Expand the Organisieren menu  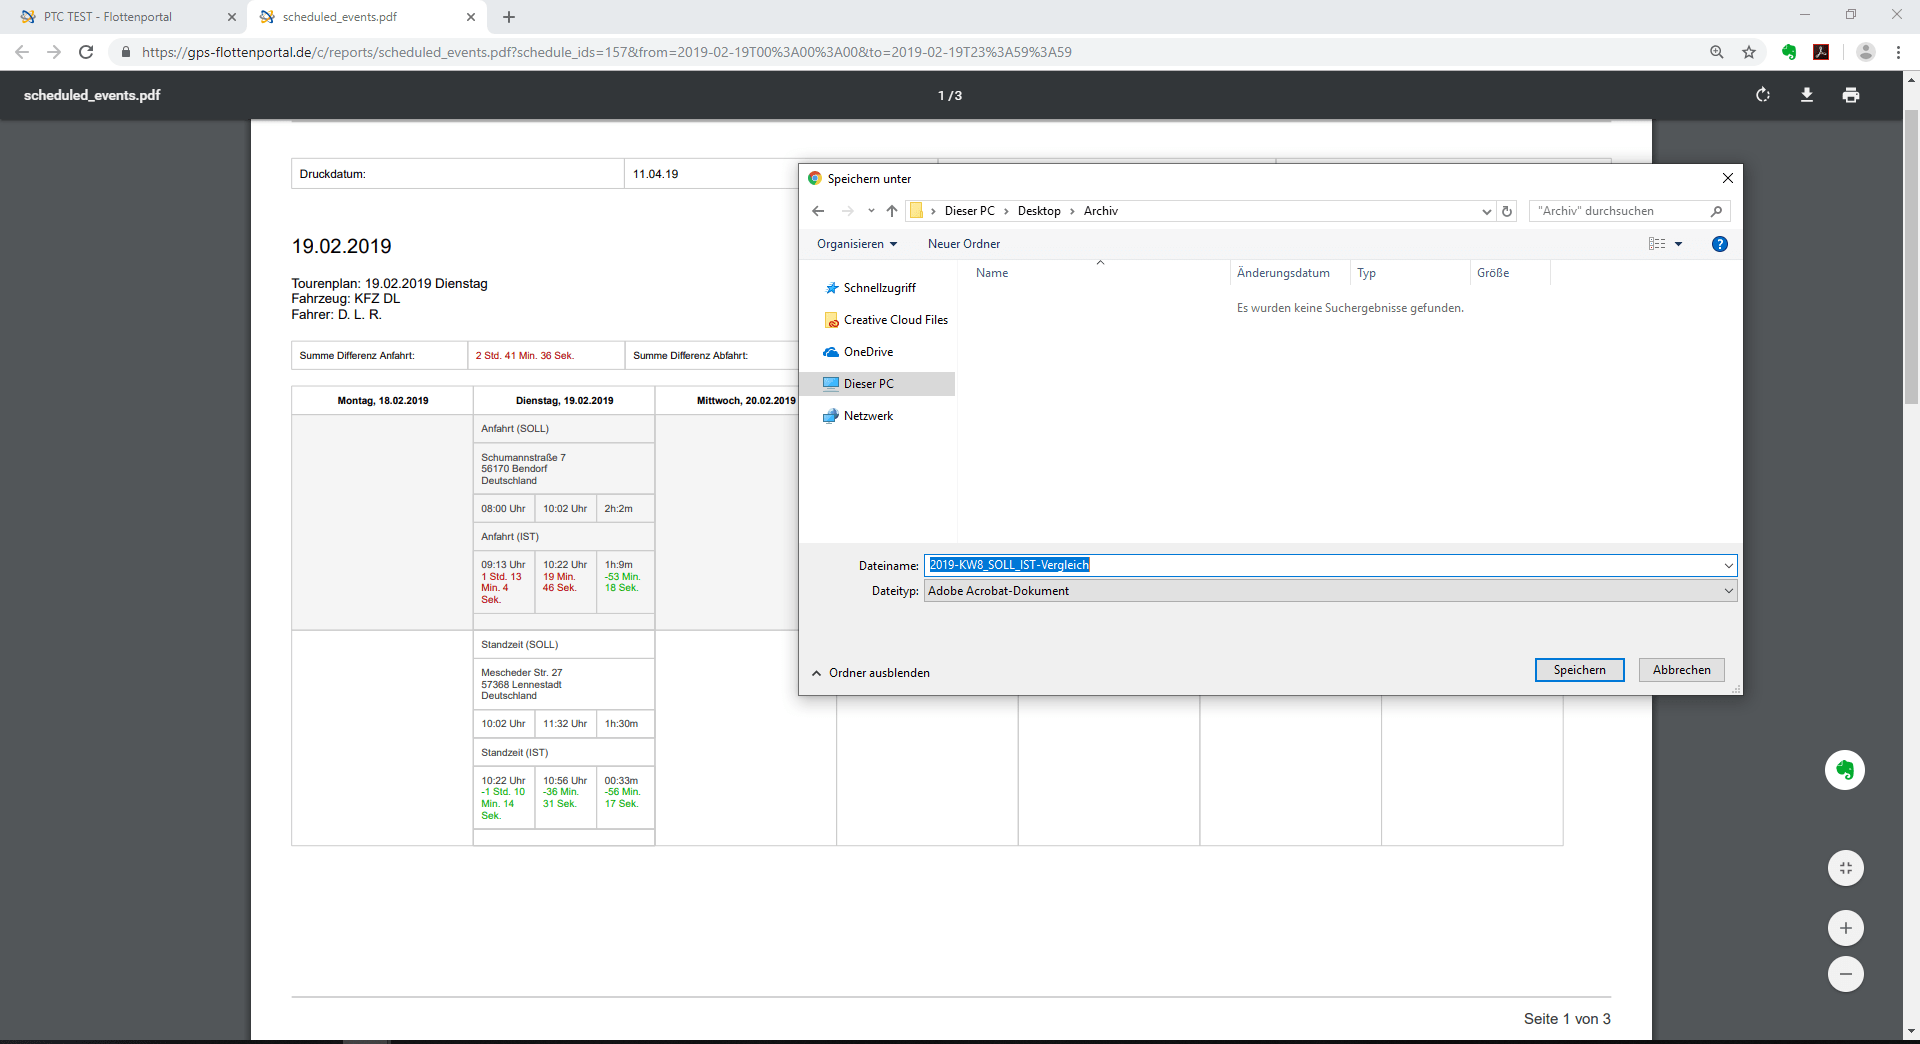pyautogui.click(x=856, y=244)
